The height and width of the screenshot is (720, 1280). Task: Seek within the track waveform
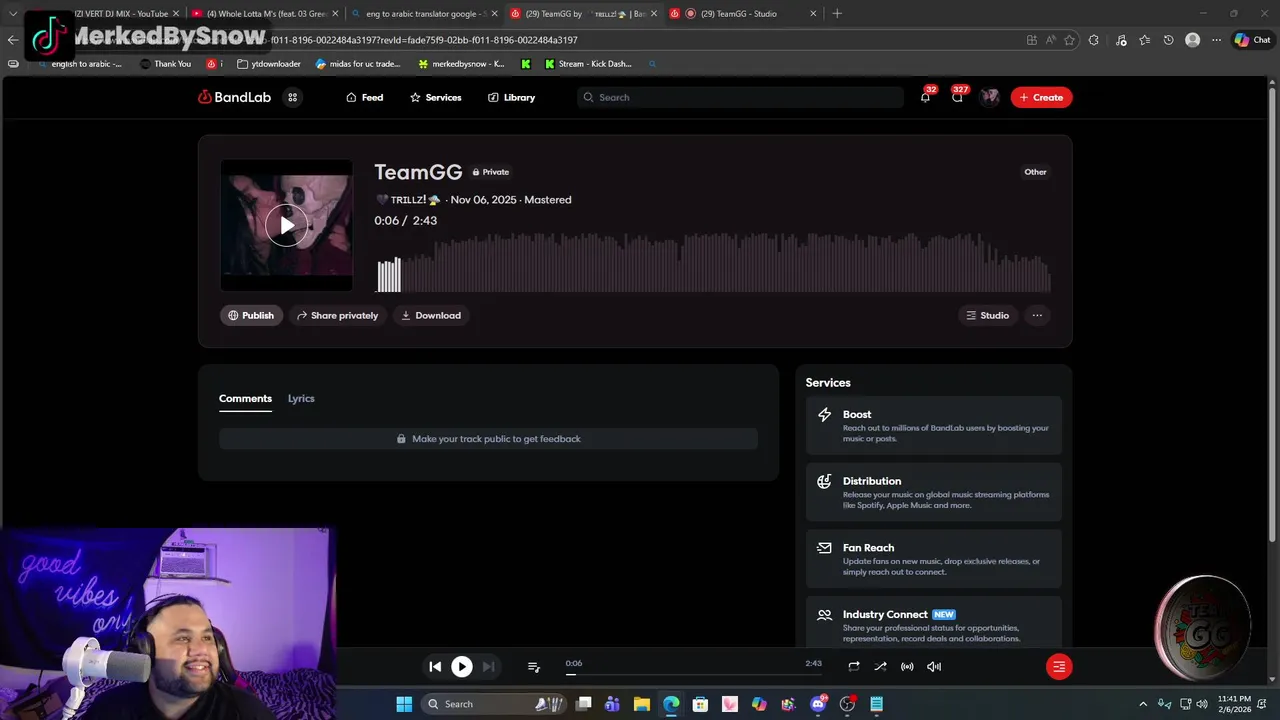coord(712,262)
